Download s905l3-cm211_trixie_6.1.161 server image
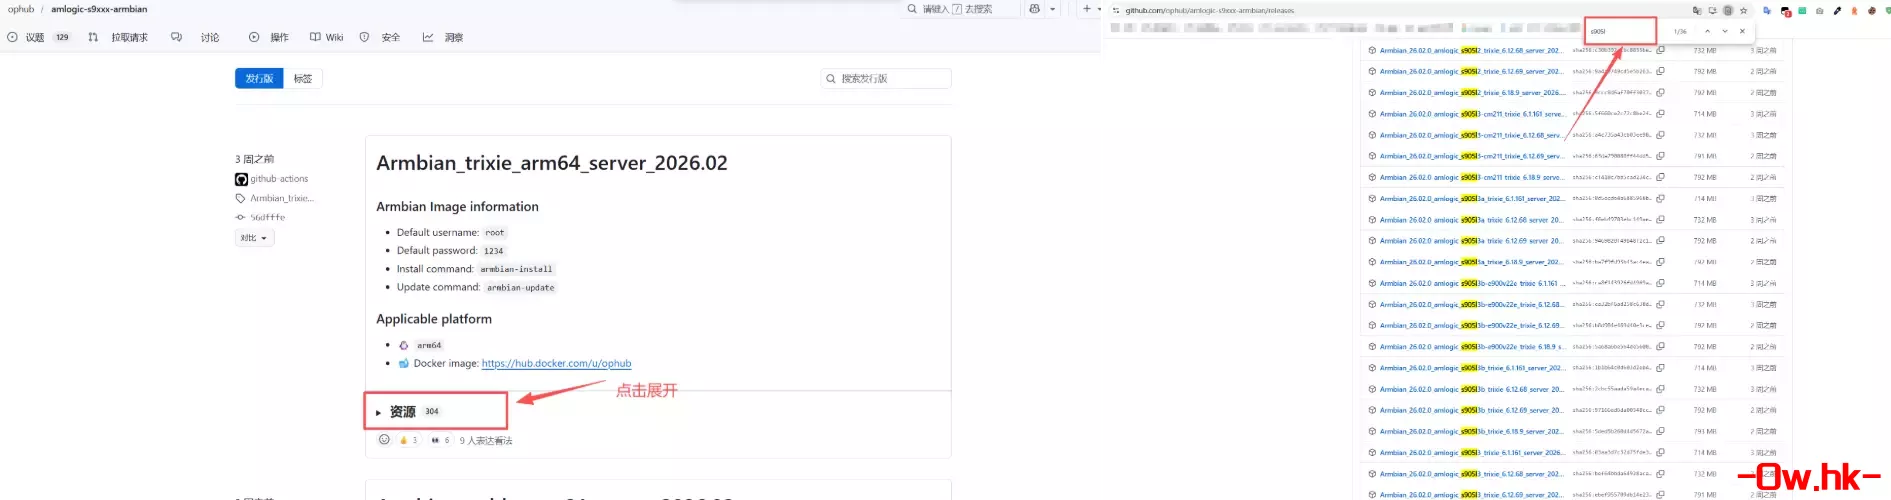Screen dimensions: 1891x500 1471,114
